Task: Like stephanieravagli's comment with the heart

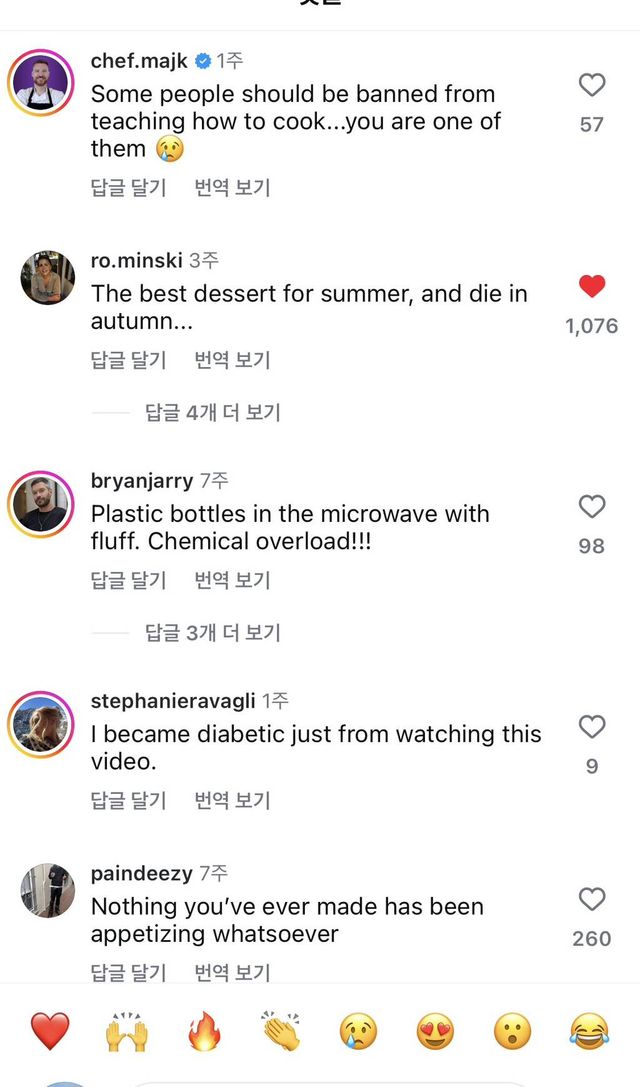Action: coord(592,727)
